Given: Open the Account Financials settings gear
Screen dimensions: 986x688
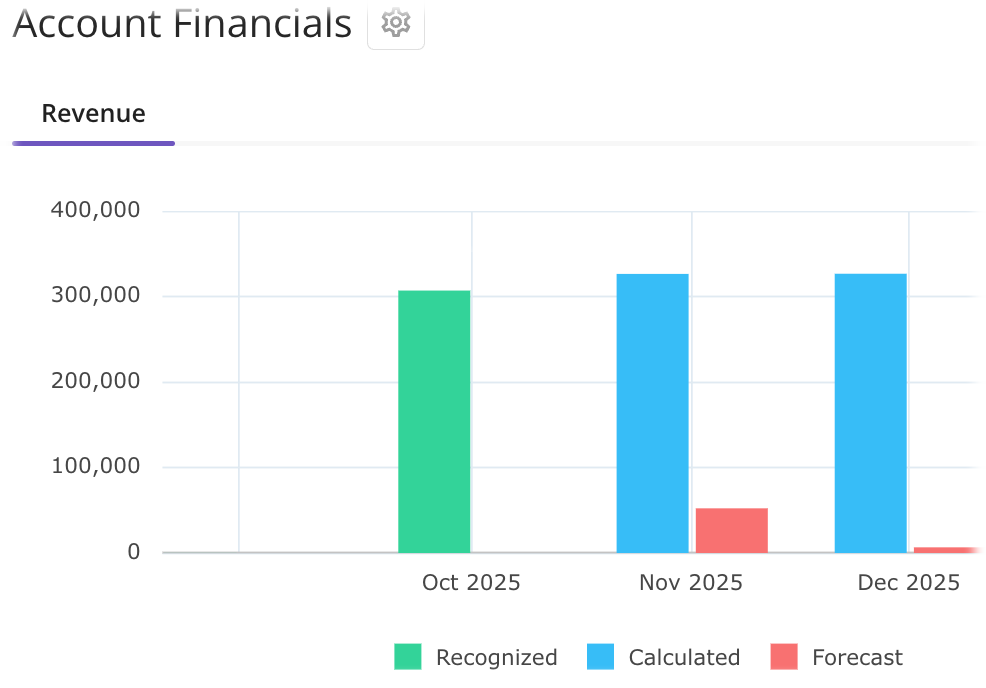Looking at the screenshot, I should pyautogui.click(x=395, y=23).
